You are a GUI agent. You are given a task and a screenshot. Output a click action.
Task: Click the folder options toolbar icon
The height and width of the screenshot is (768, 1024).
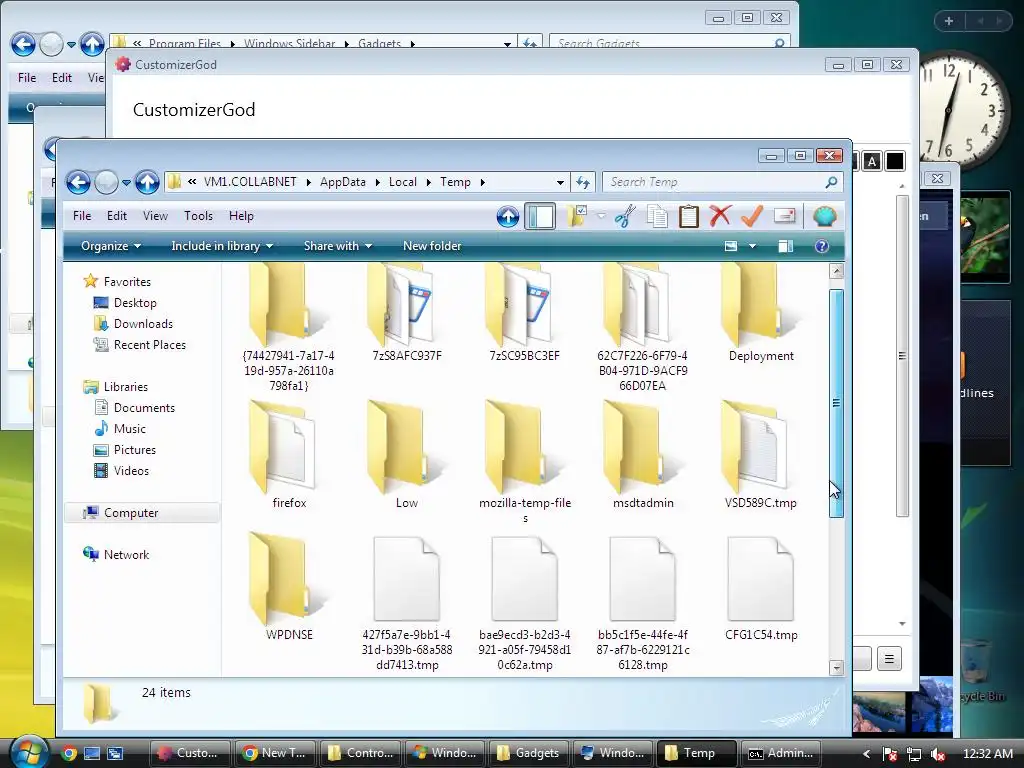click(x=577, y=216)
